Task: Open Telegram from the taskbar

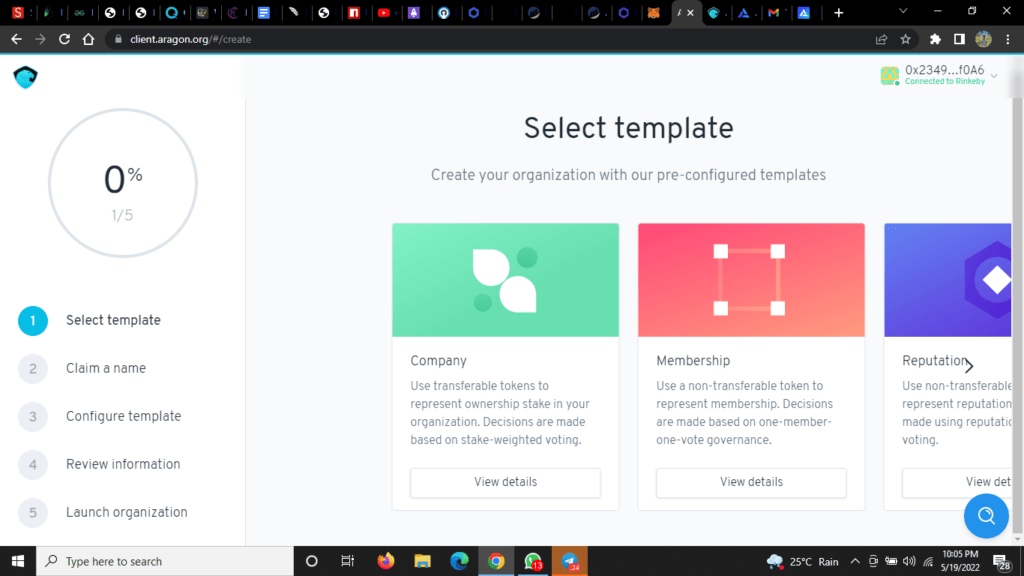Action: click(569, 561)
